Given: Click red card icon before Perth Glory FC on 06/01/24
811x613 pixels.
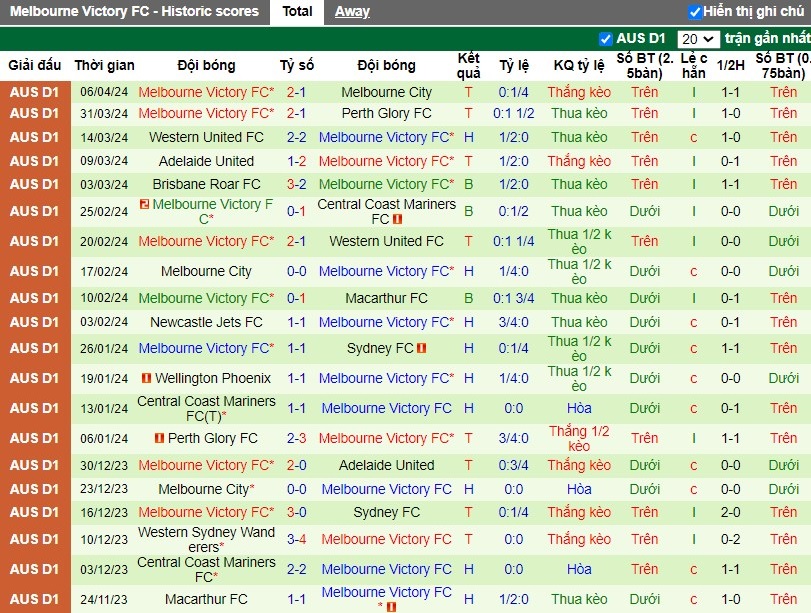Looking at the screenshot, I should [159, 438].
